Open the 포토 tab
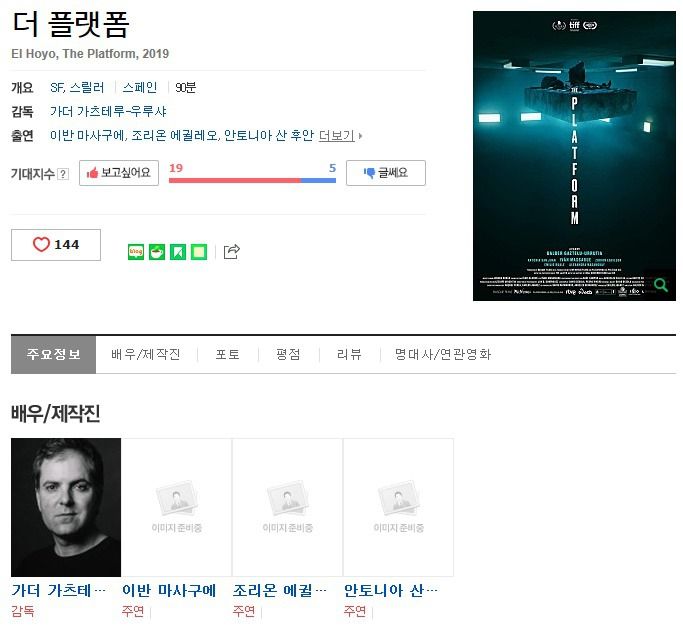The width and height of the screenshot is (683, 627). (227, 354)
